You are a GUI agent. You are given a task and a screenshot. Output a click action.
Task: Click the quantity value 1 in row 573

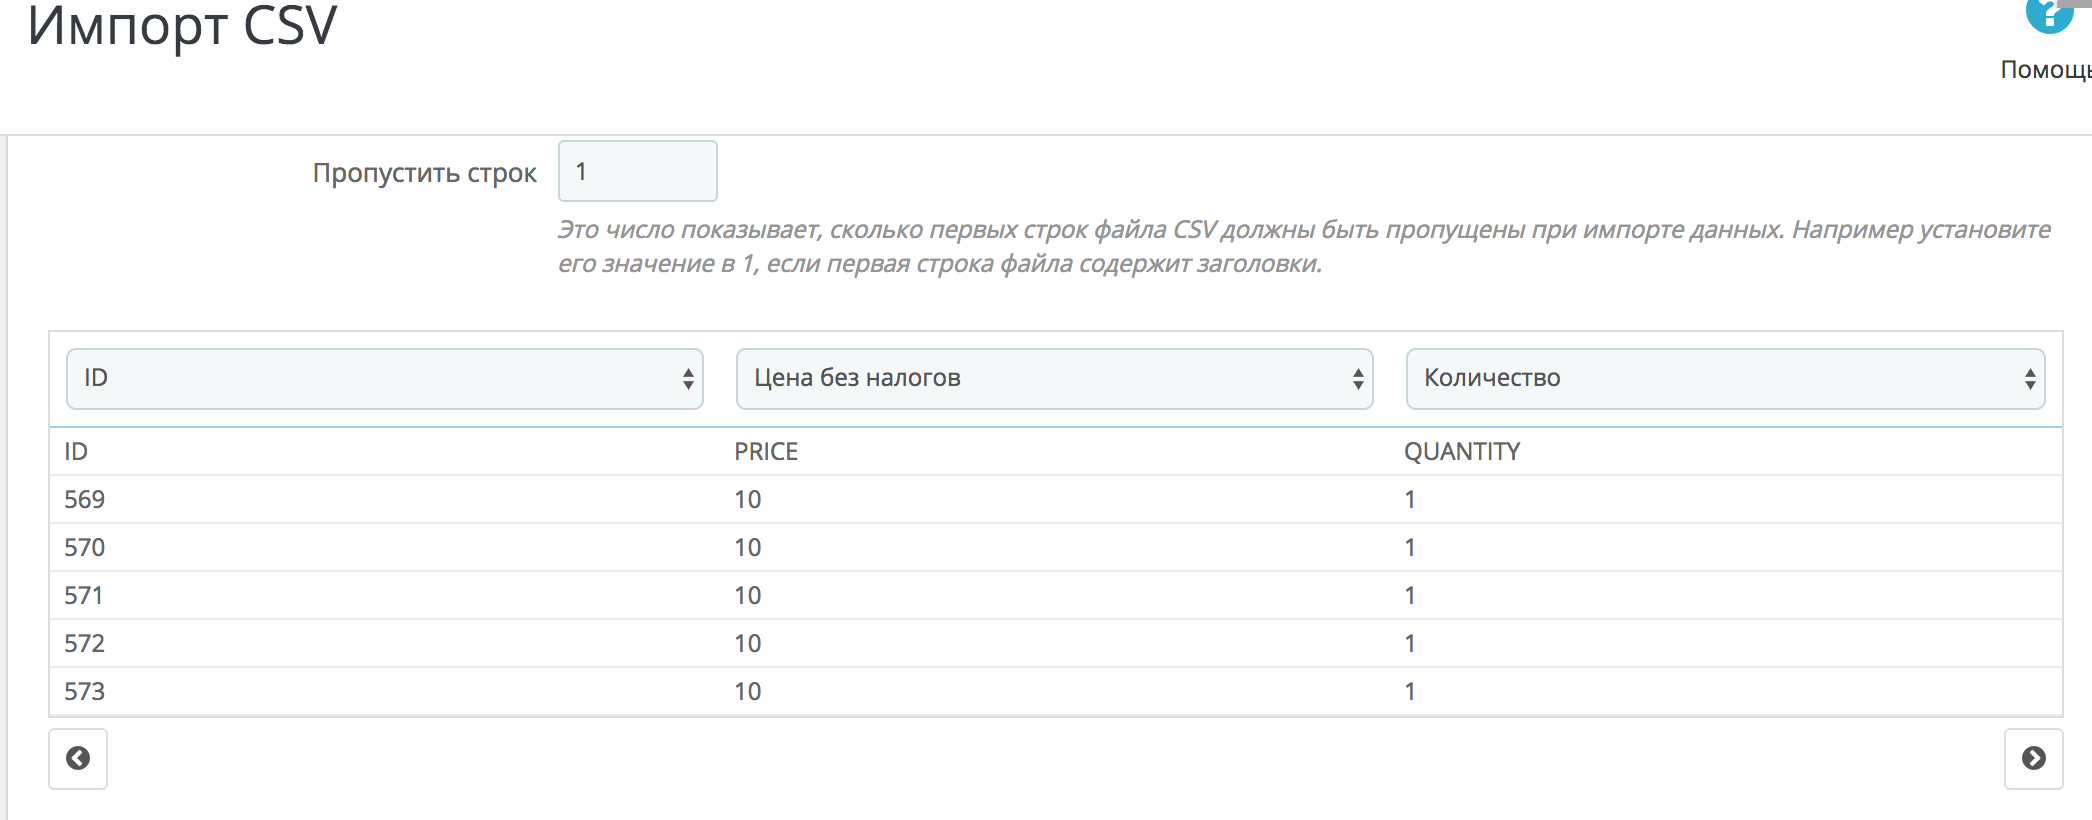click(1409, 692)
